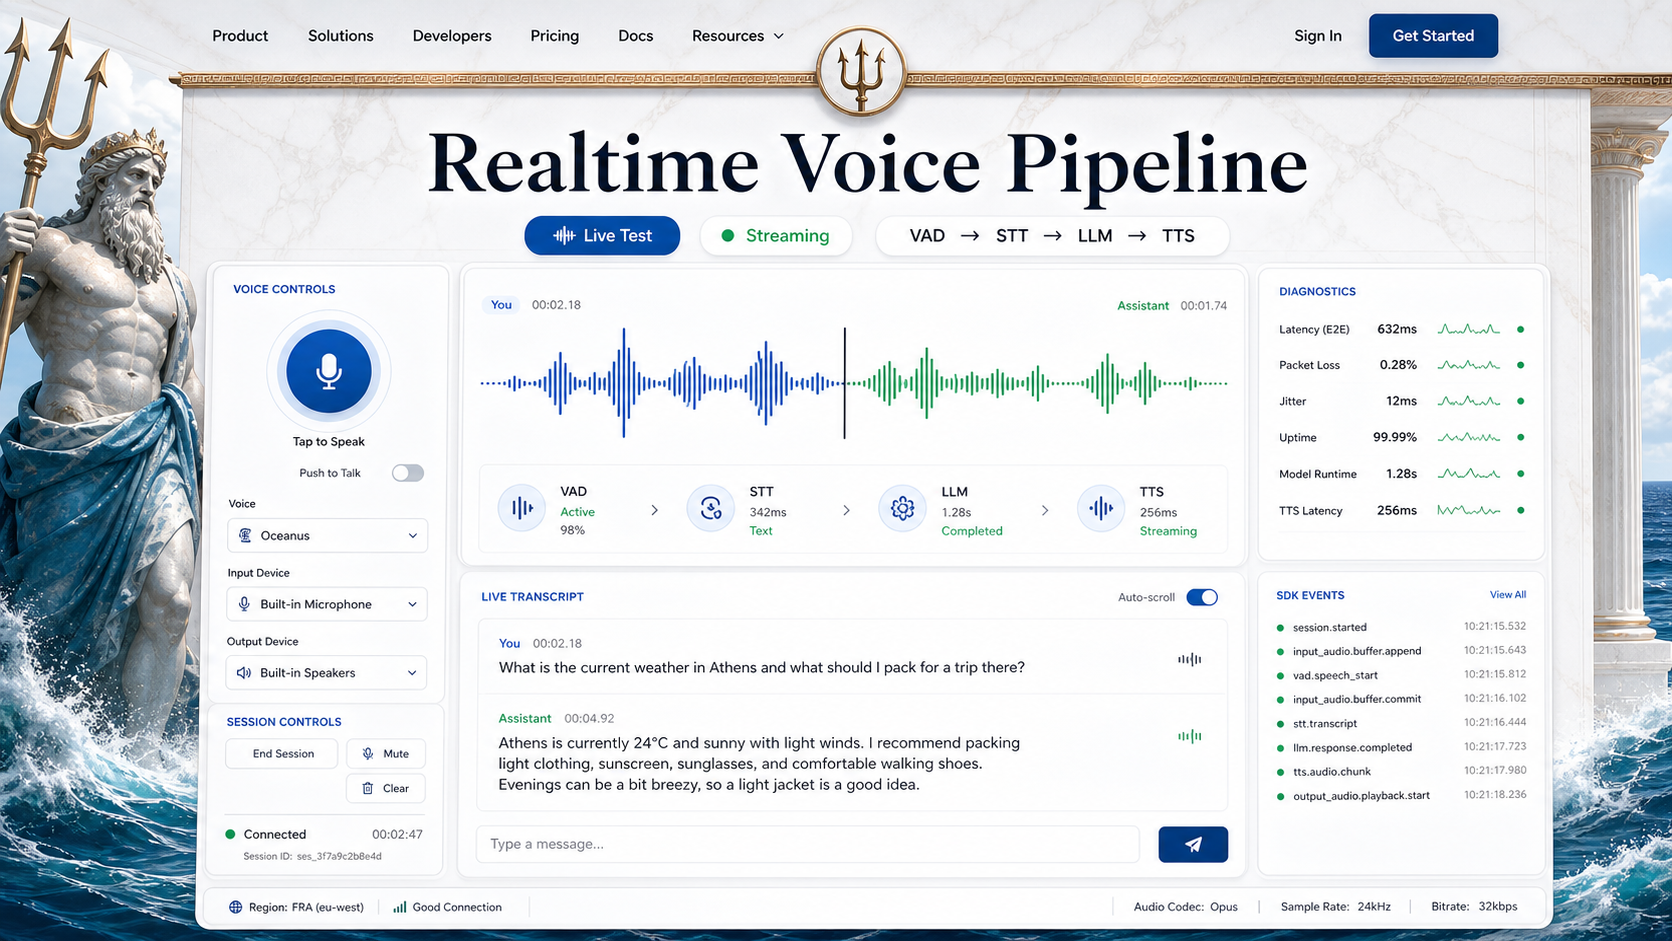Click the STT stage icon
This screenshot has height=941, width=1672.
[x=711, y=509]
